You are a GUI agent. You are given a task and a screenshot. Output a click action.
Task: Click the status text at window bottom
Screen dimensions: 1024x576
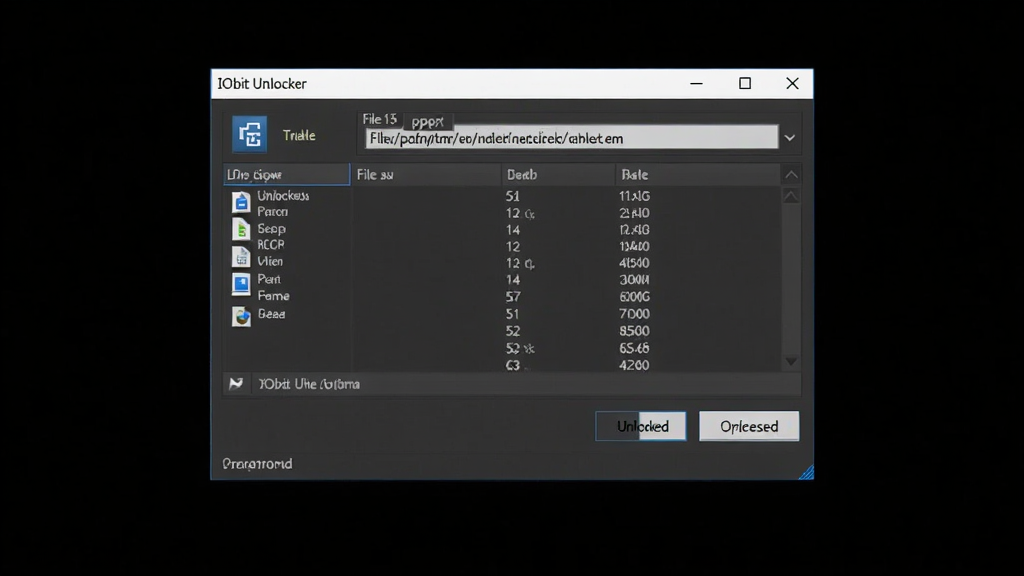click(x=257, y=464)
